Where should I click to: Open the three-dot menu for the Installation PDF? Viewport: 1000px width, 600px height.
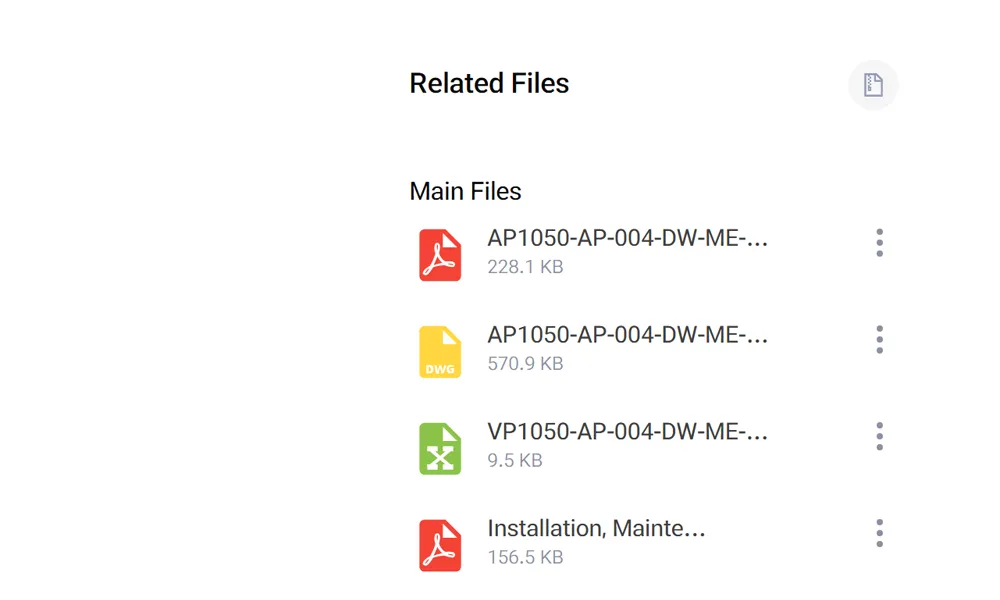pos(879,534)
